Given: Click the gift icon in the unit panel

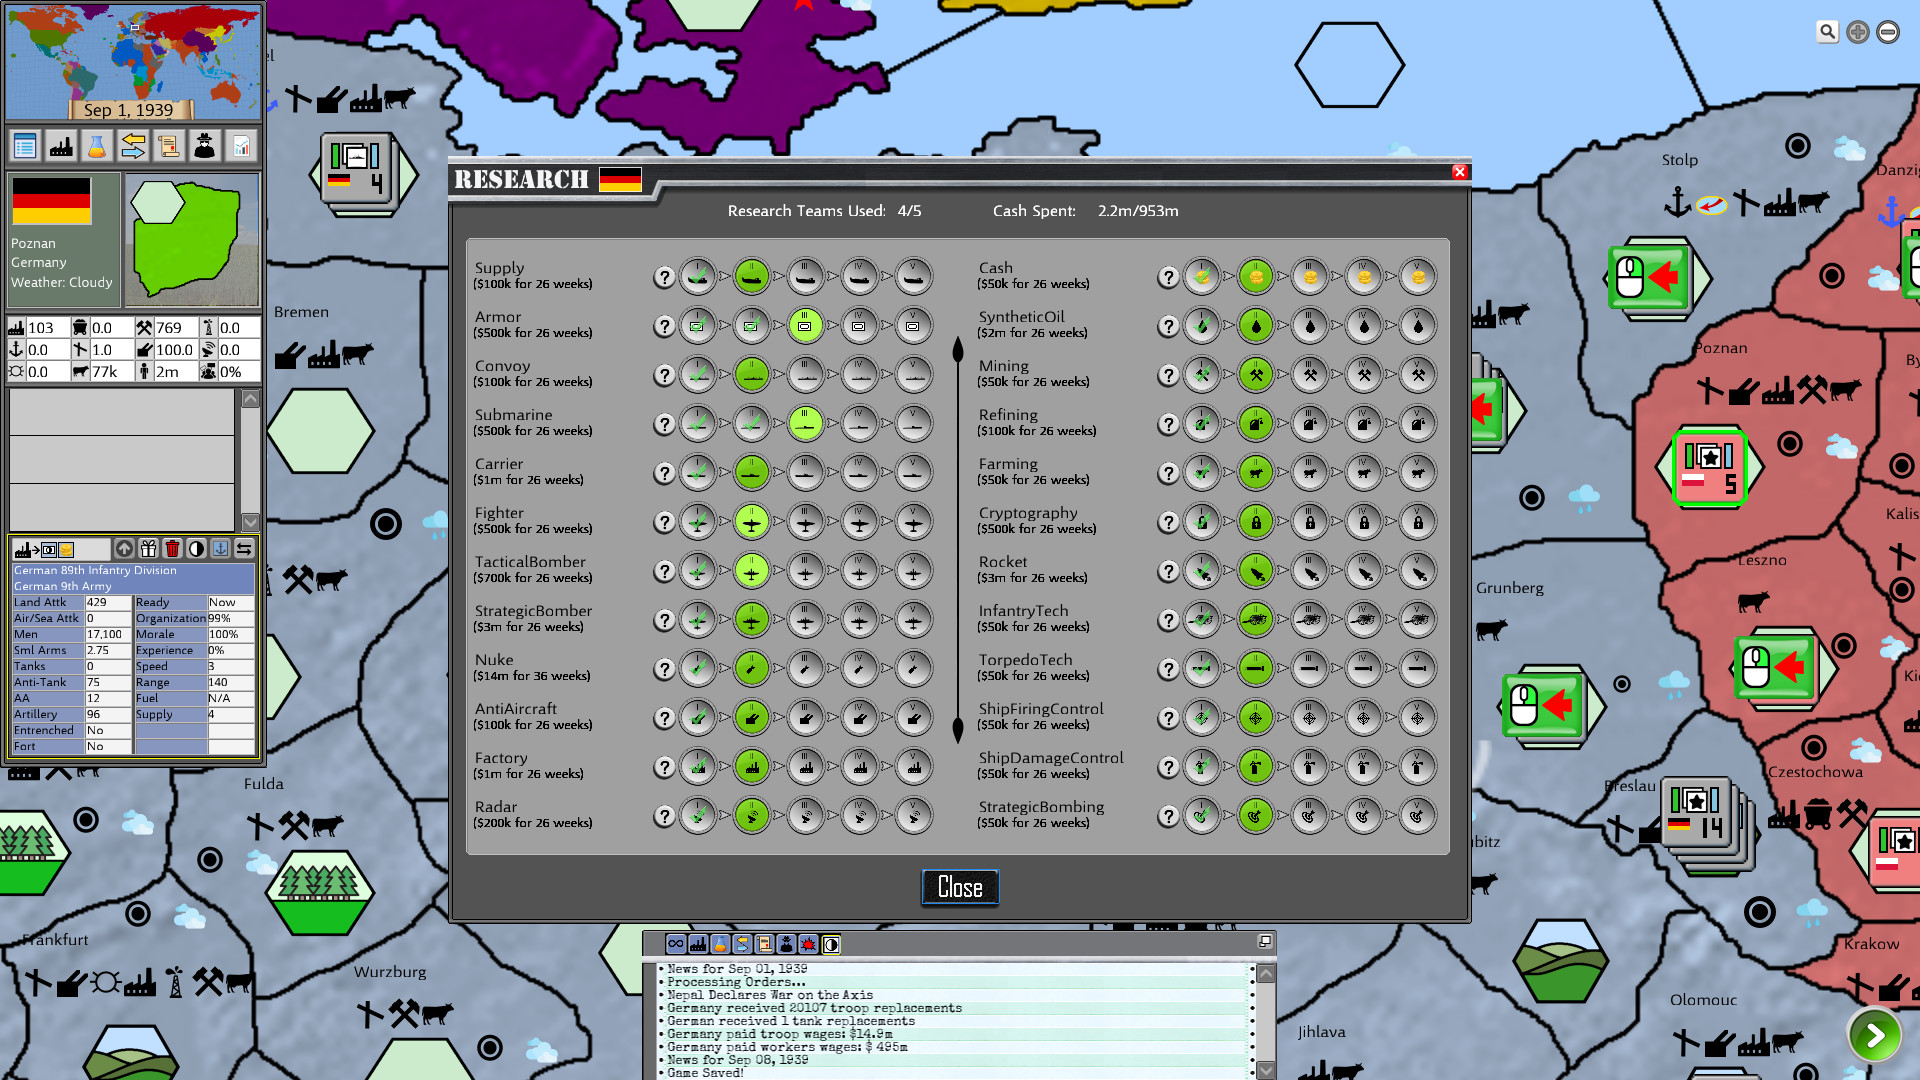Looking at the screenshot, I should tap(148, 549).
